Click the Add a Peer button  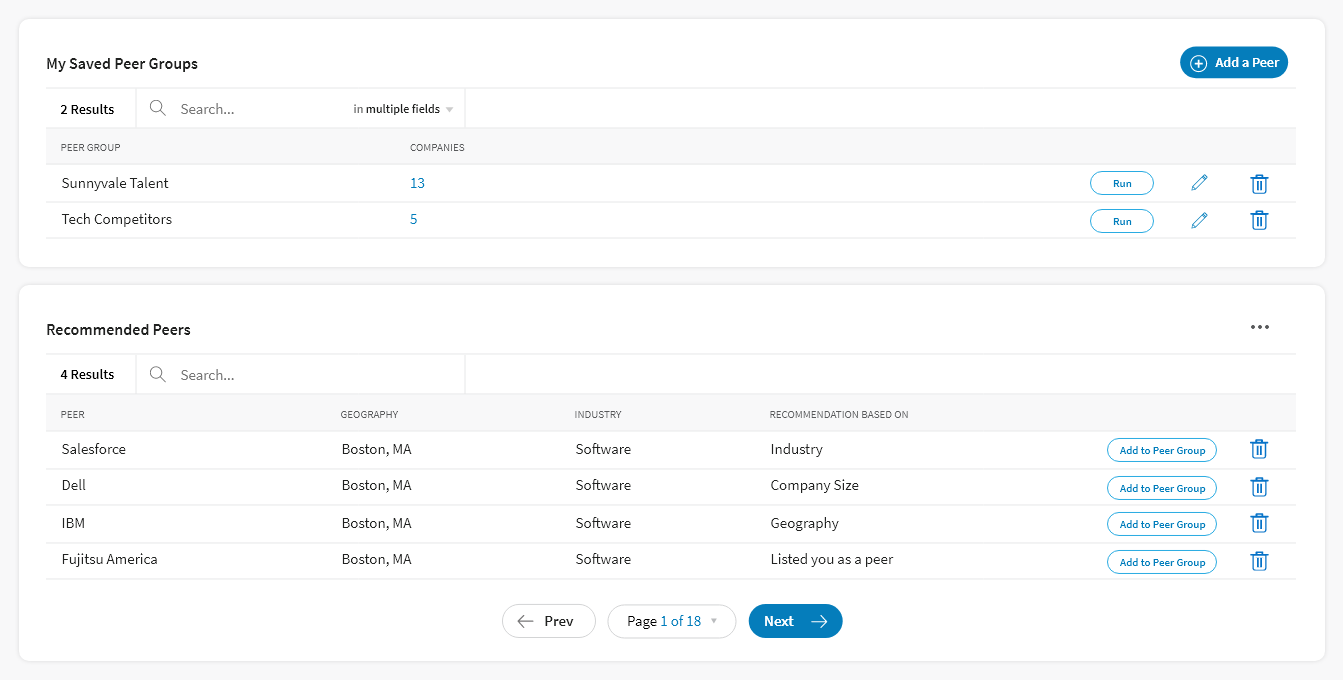(1234, 63)
